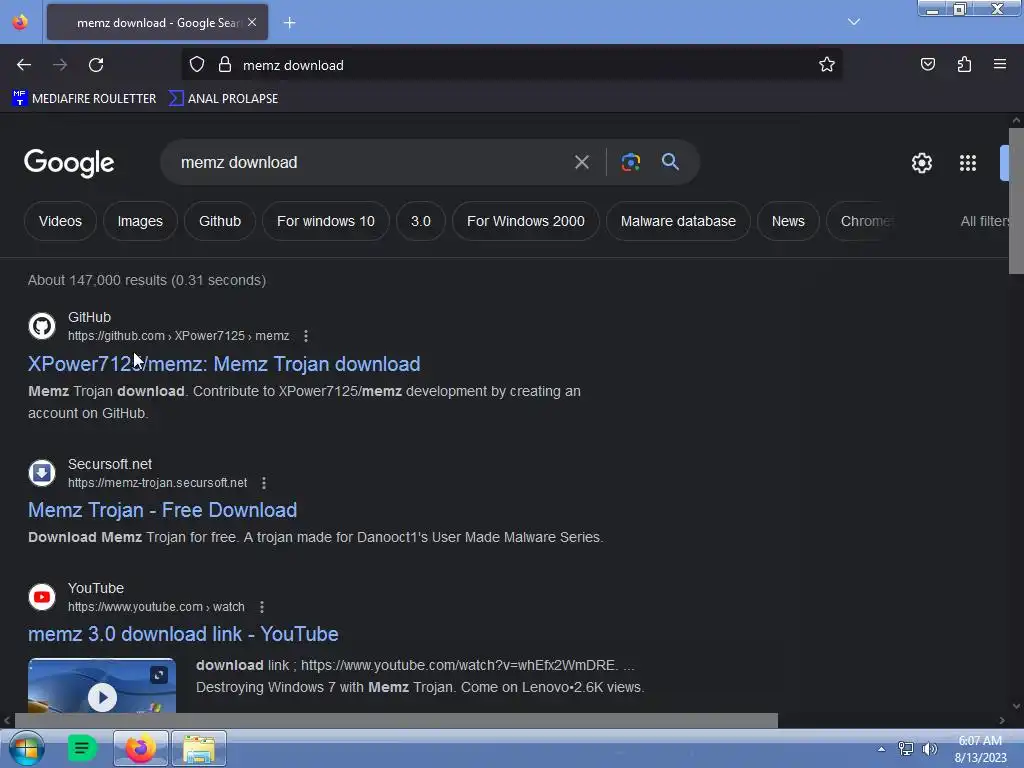Click the site security padlock icon
Viewport: 1024px width, 768px height.
[x=225, y=65]
